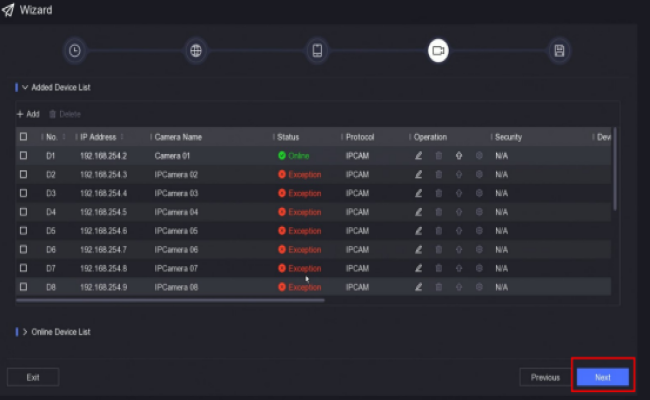This screenshot has height=400, width=650.
Task: Collapse the Added Device List section
Action: [x=25, y=88]
